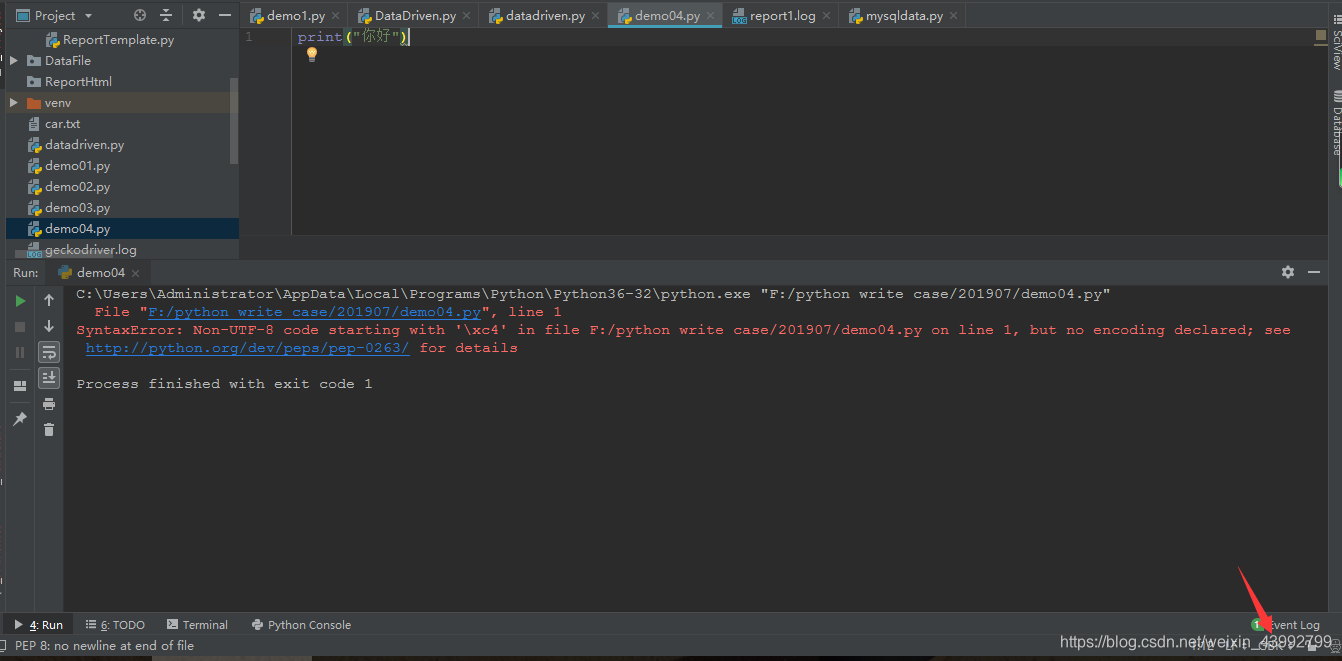Click the Stop process square icon
This screenshot has width=1342, height=661.
tap(20, 327)
